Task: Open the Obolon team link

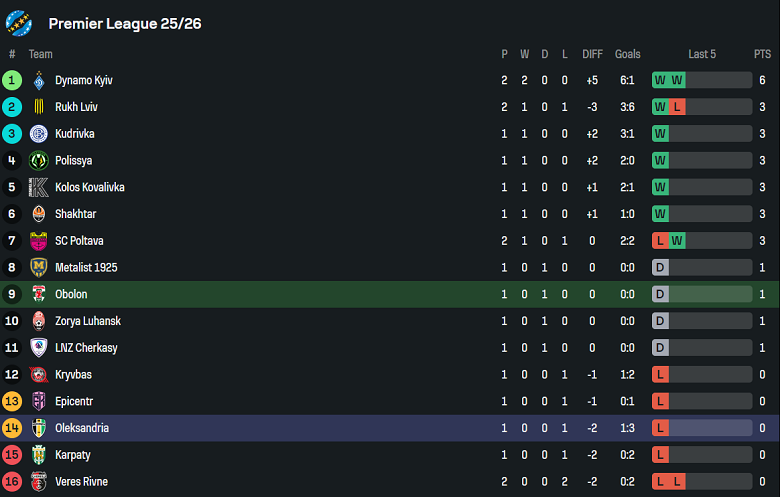Action: (x=71, y=294)
